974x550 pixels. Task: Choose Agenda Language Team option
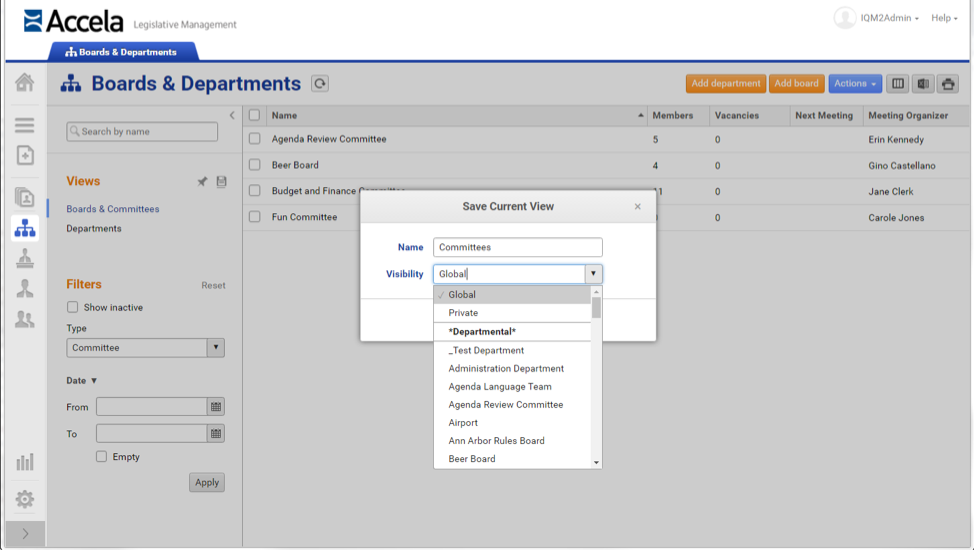click(512, 386)
